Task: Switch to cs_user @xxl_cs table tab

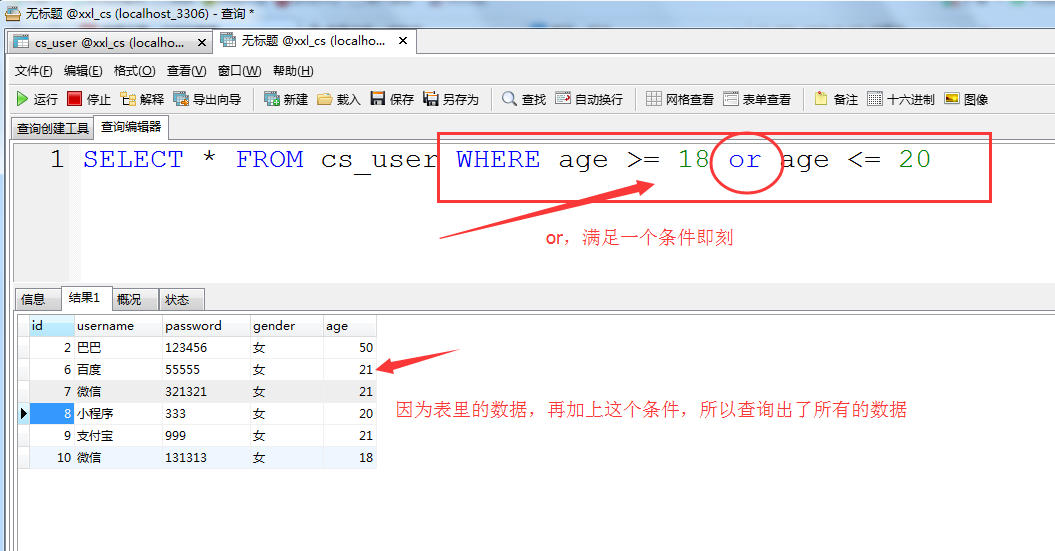Action: pos(109,42)
